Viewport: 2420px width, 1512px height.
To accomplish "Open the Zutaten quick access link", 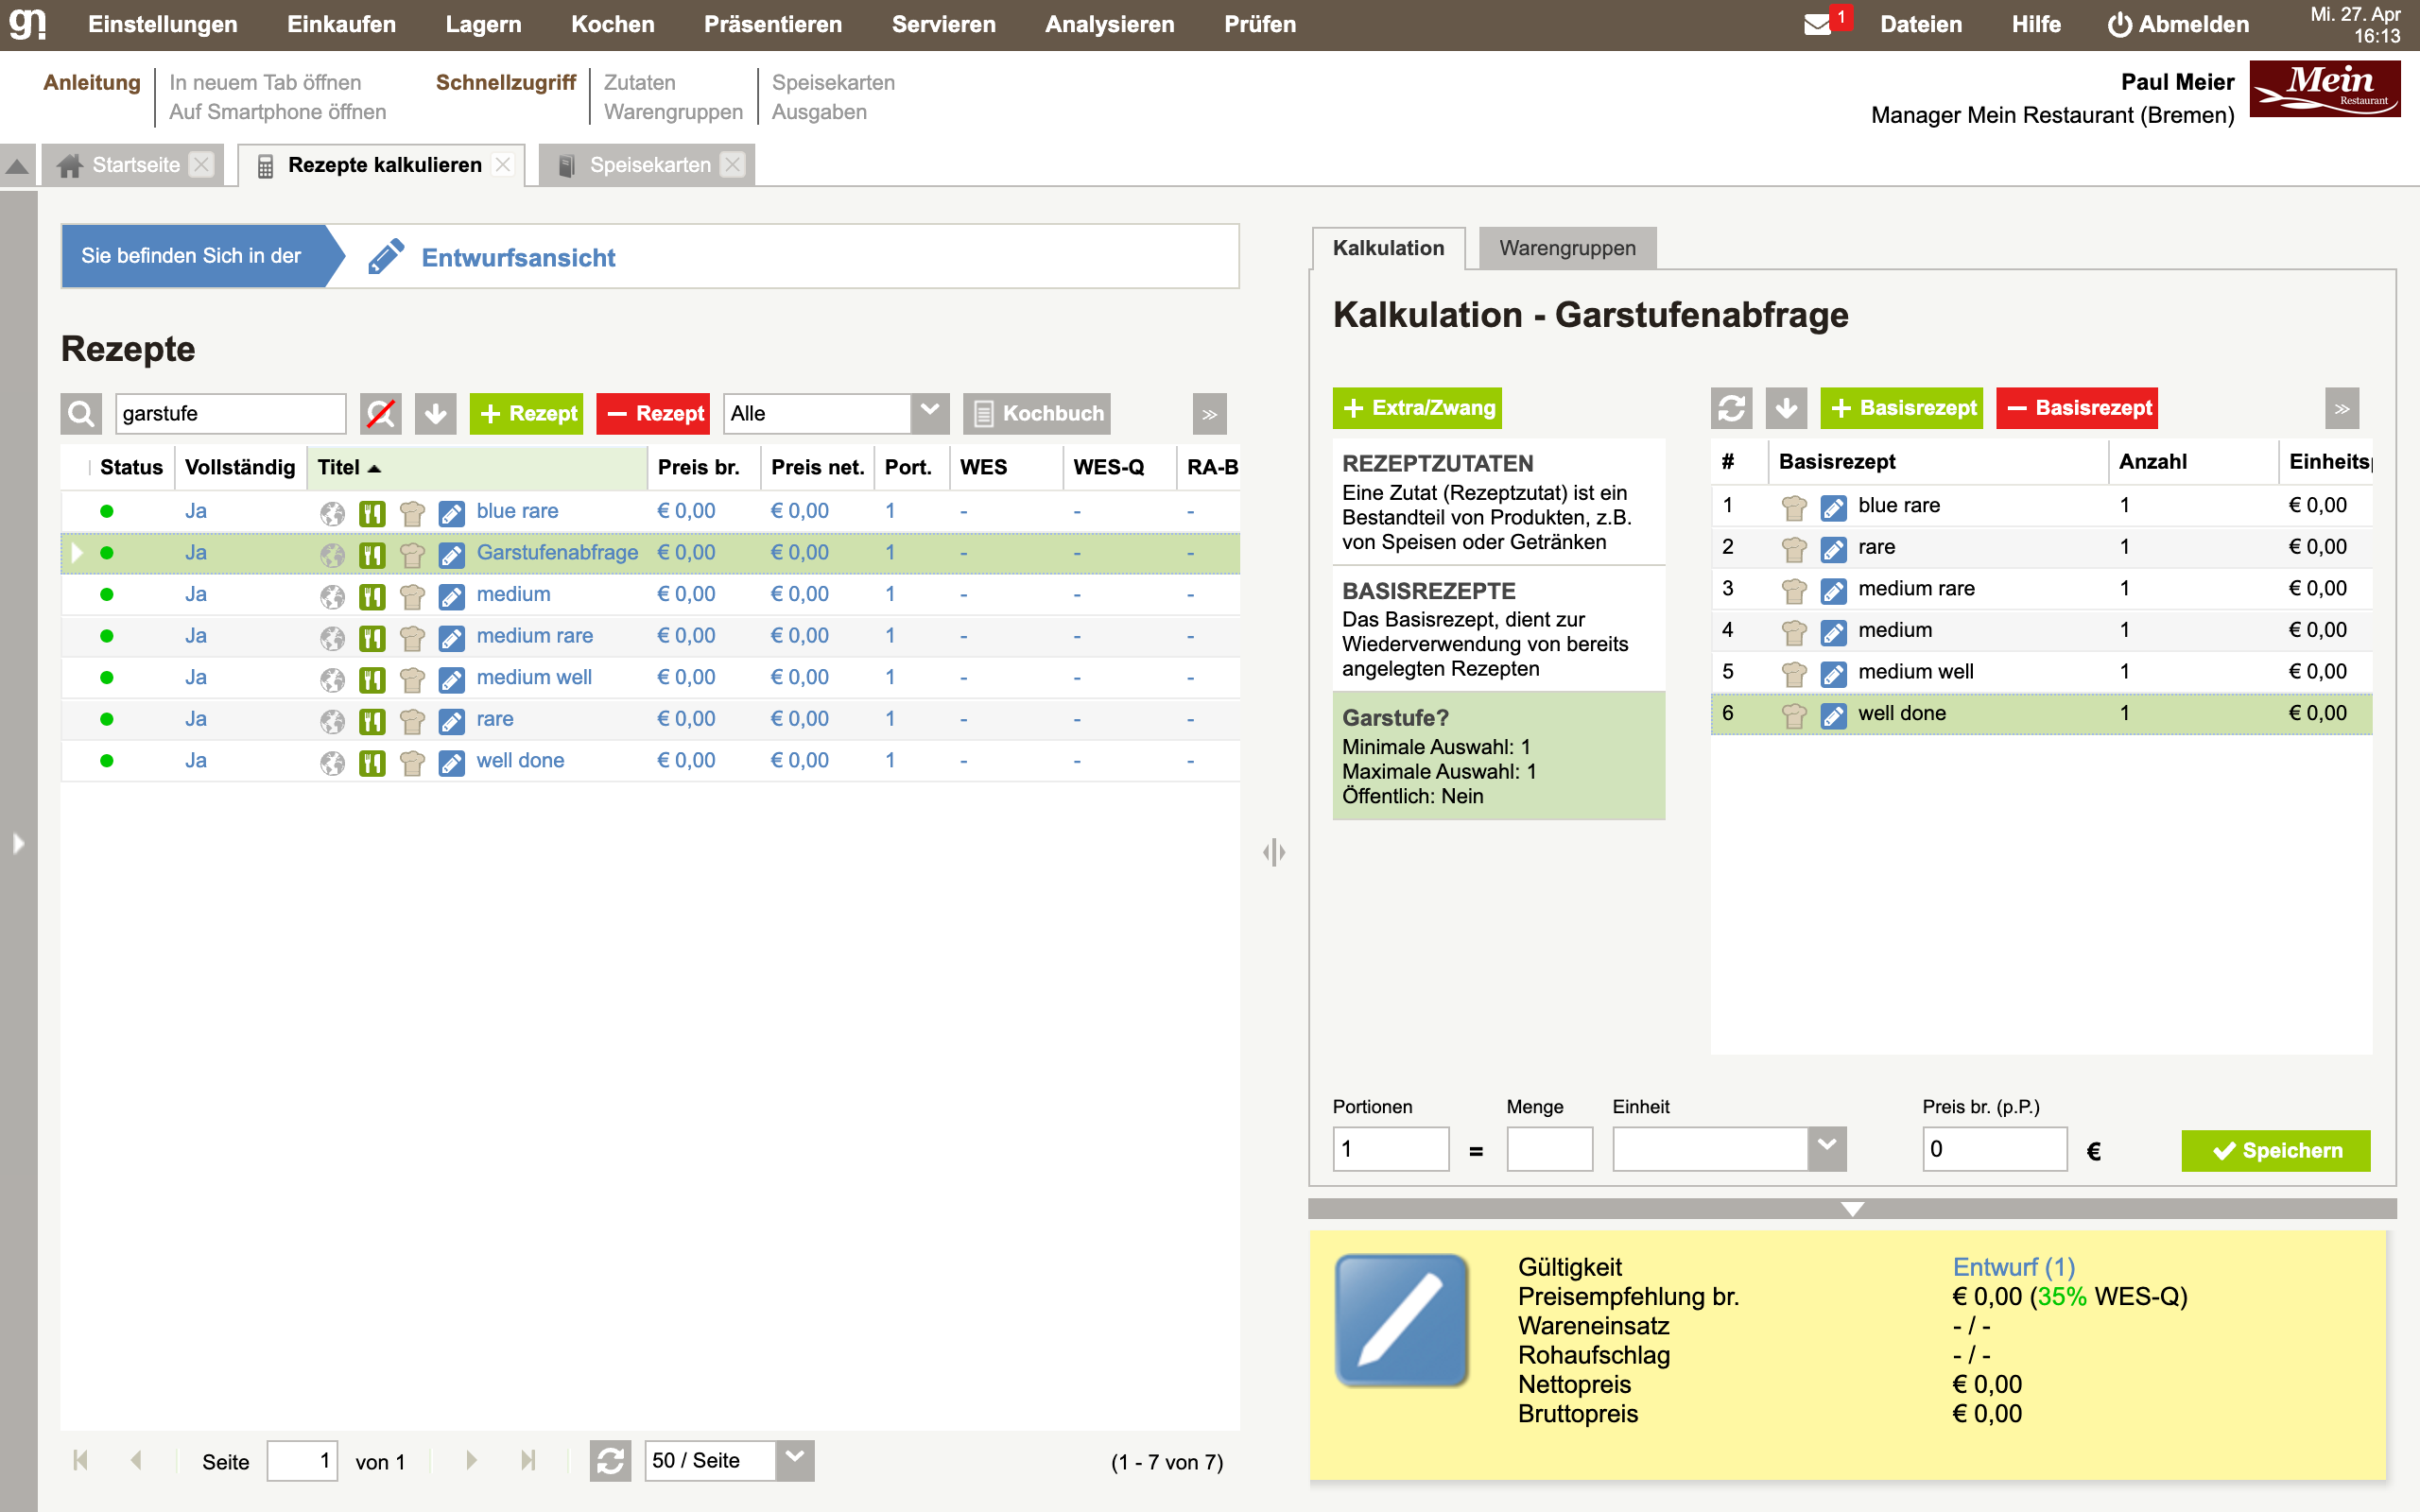I will (639, 82).
